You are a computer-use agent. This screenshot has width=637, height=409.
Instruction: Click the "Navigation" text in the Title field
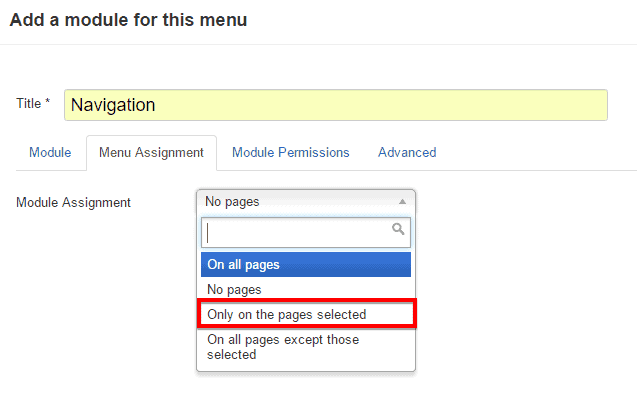click(113, 105)
